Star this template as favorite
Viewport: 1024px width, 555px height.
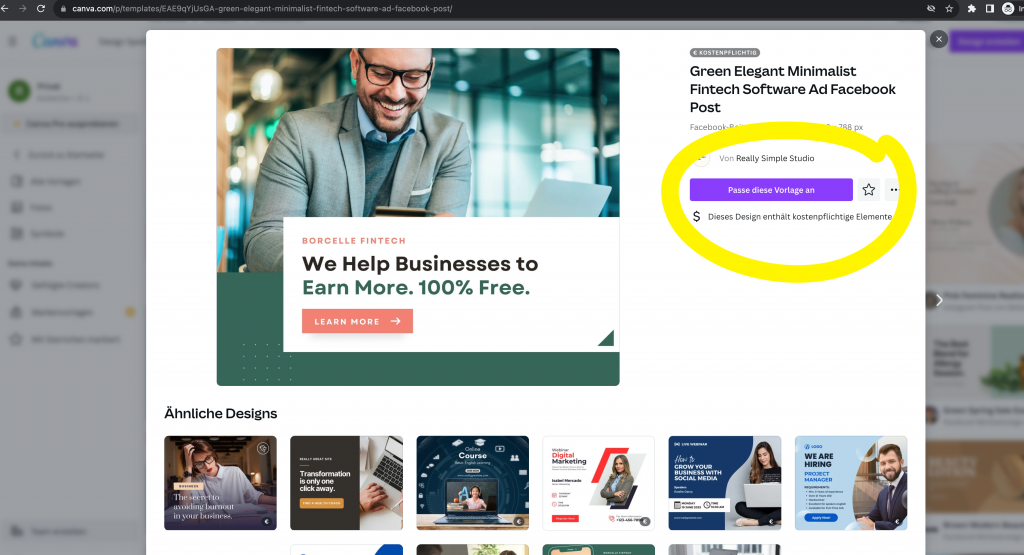(x=869, y=190)
